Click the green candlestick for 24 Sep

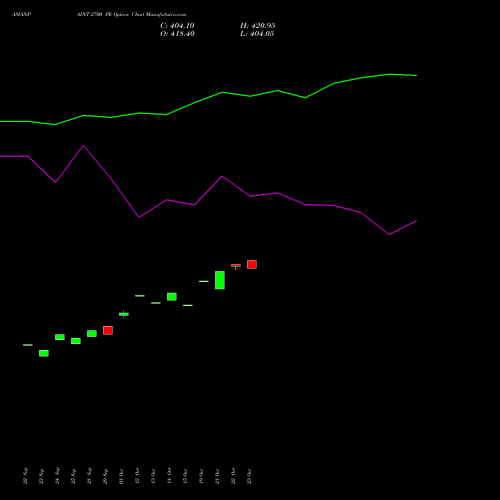(x=60, y=337)
